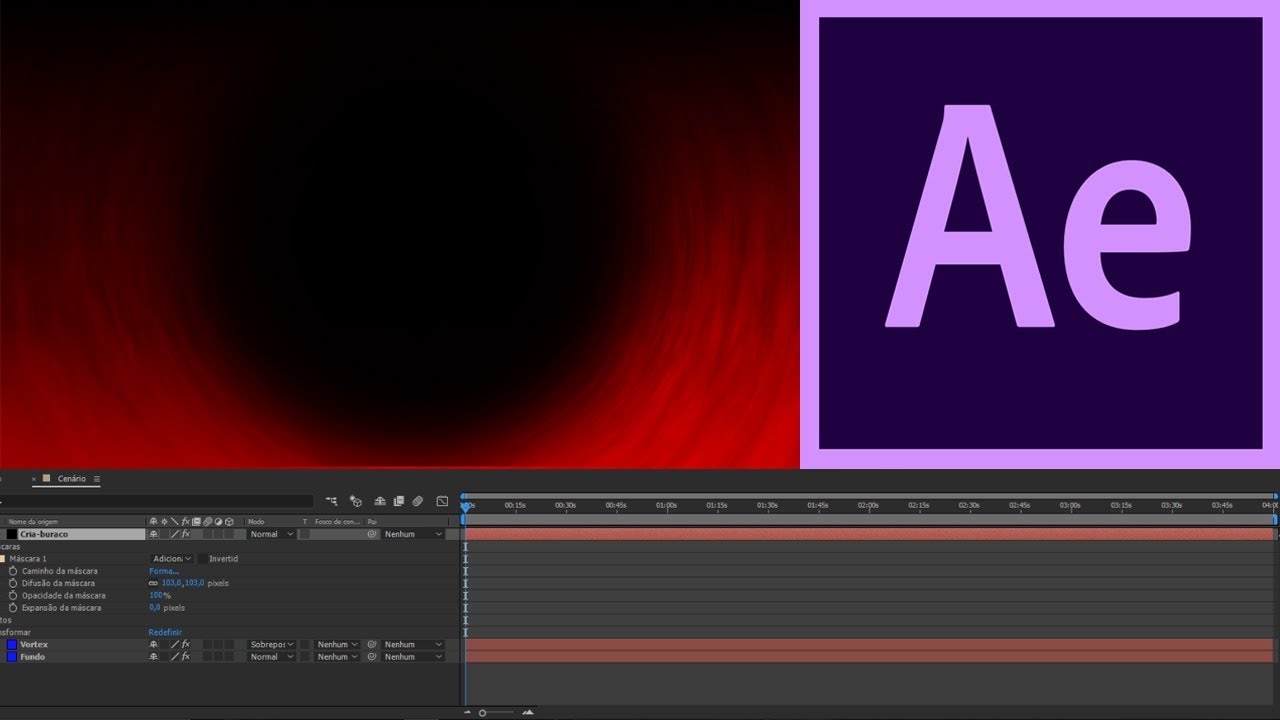Viewport: 1280px width, 720px height.
Task: Open parent Nenhum dropdown for Vortex
Action: [412, 644]
